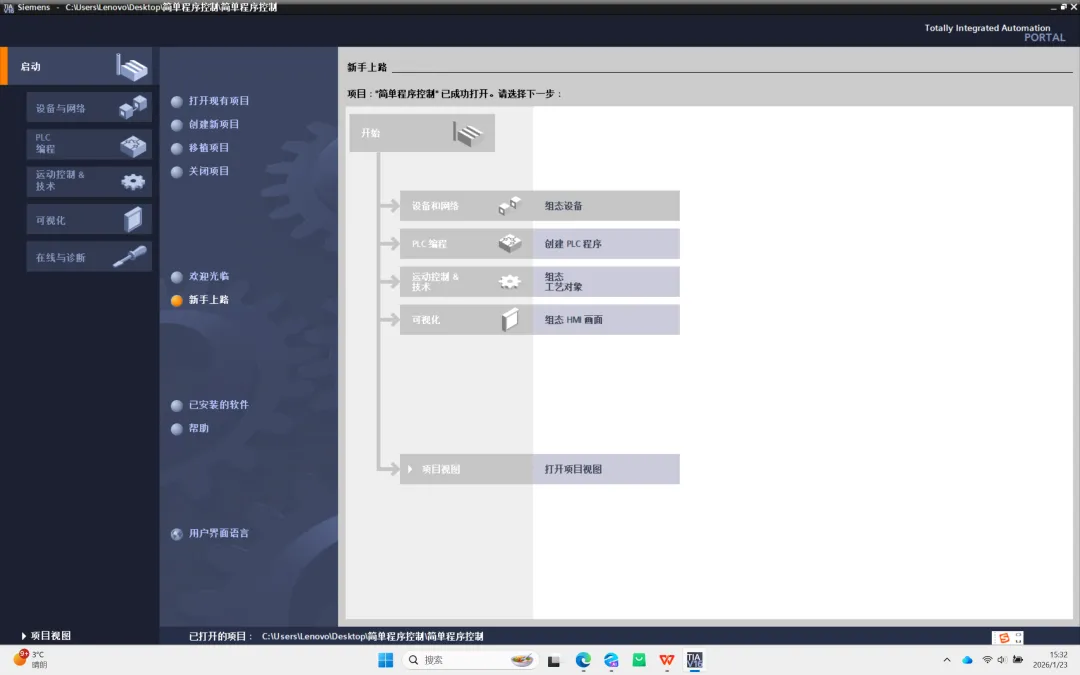Viewport: 1080px width, 675px height.
Task: Open the Windows Start menu
Action: (x=386, y=660)
